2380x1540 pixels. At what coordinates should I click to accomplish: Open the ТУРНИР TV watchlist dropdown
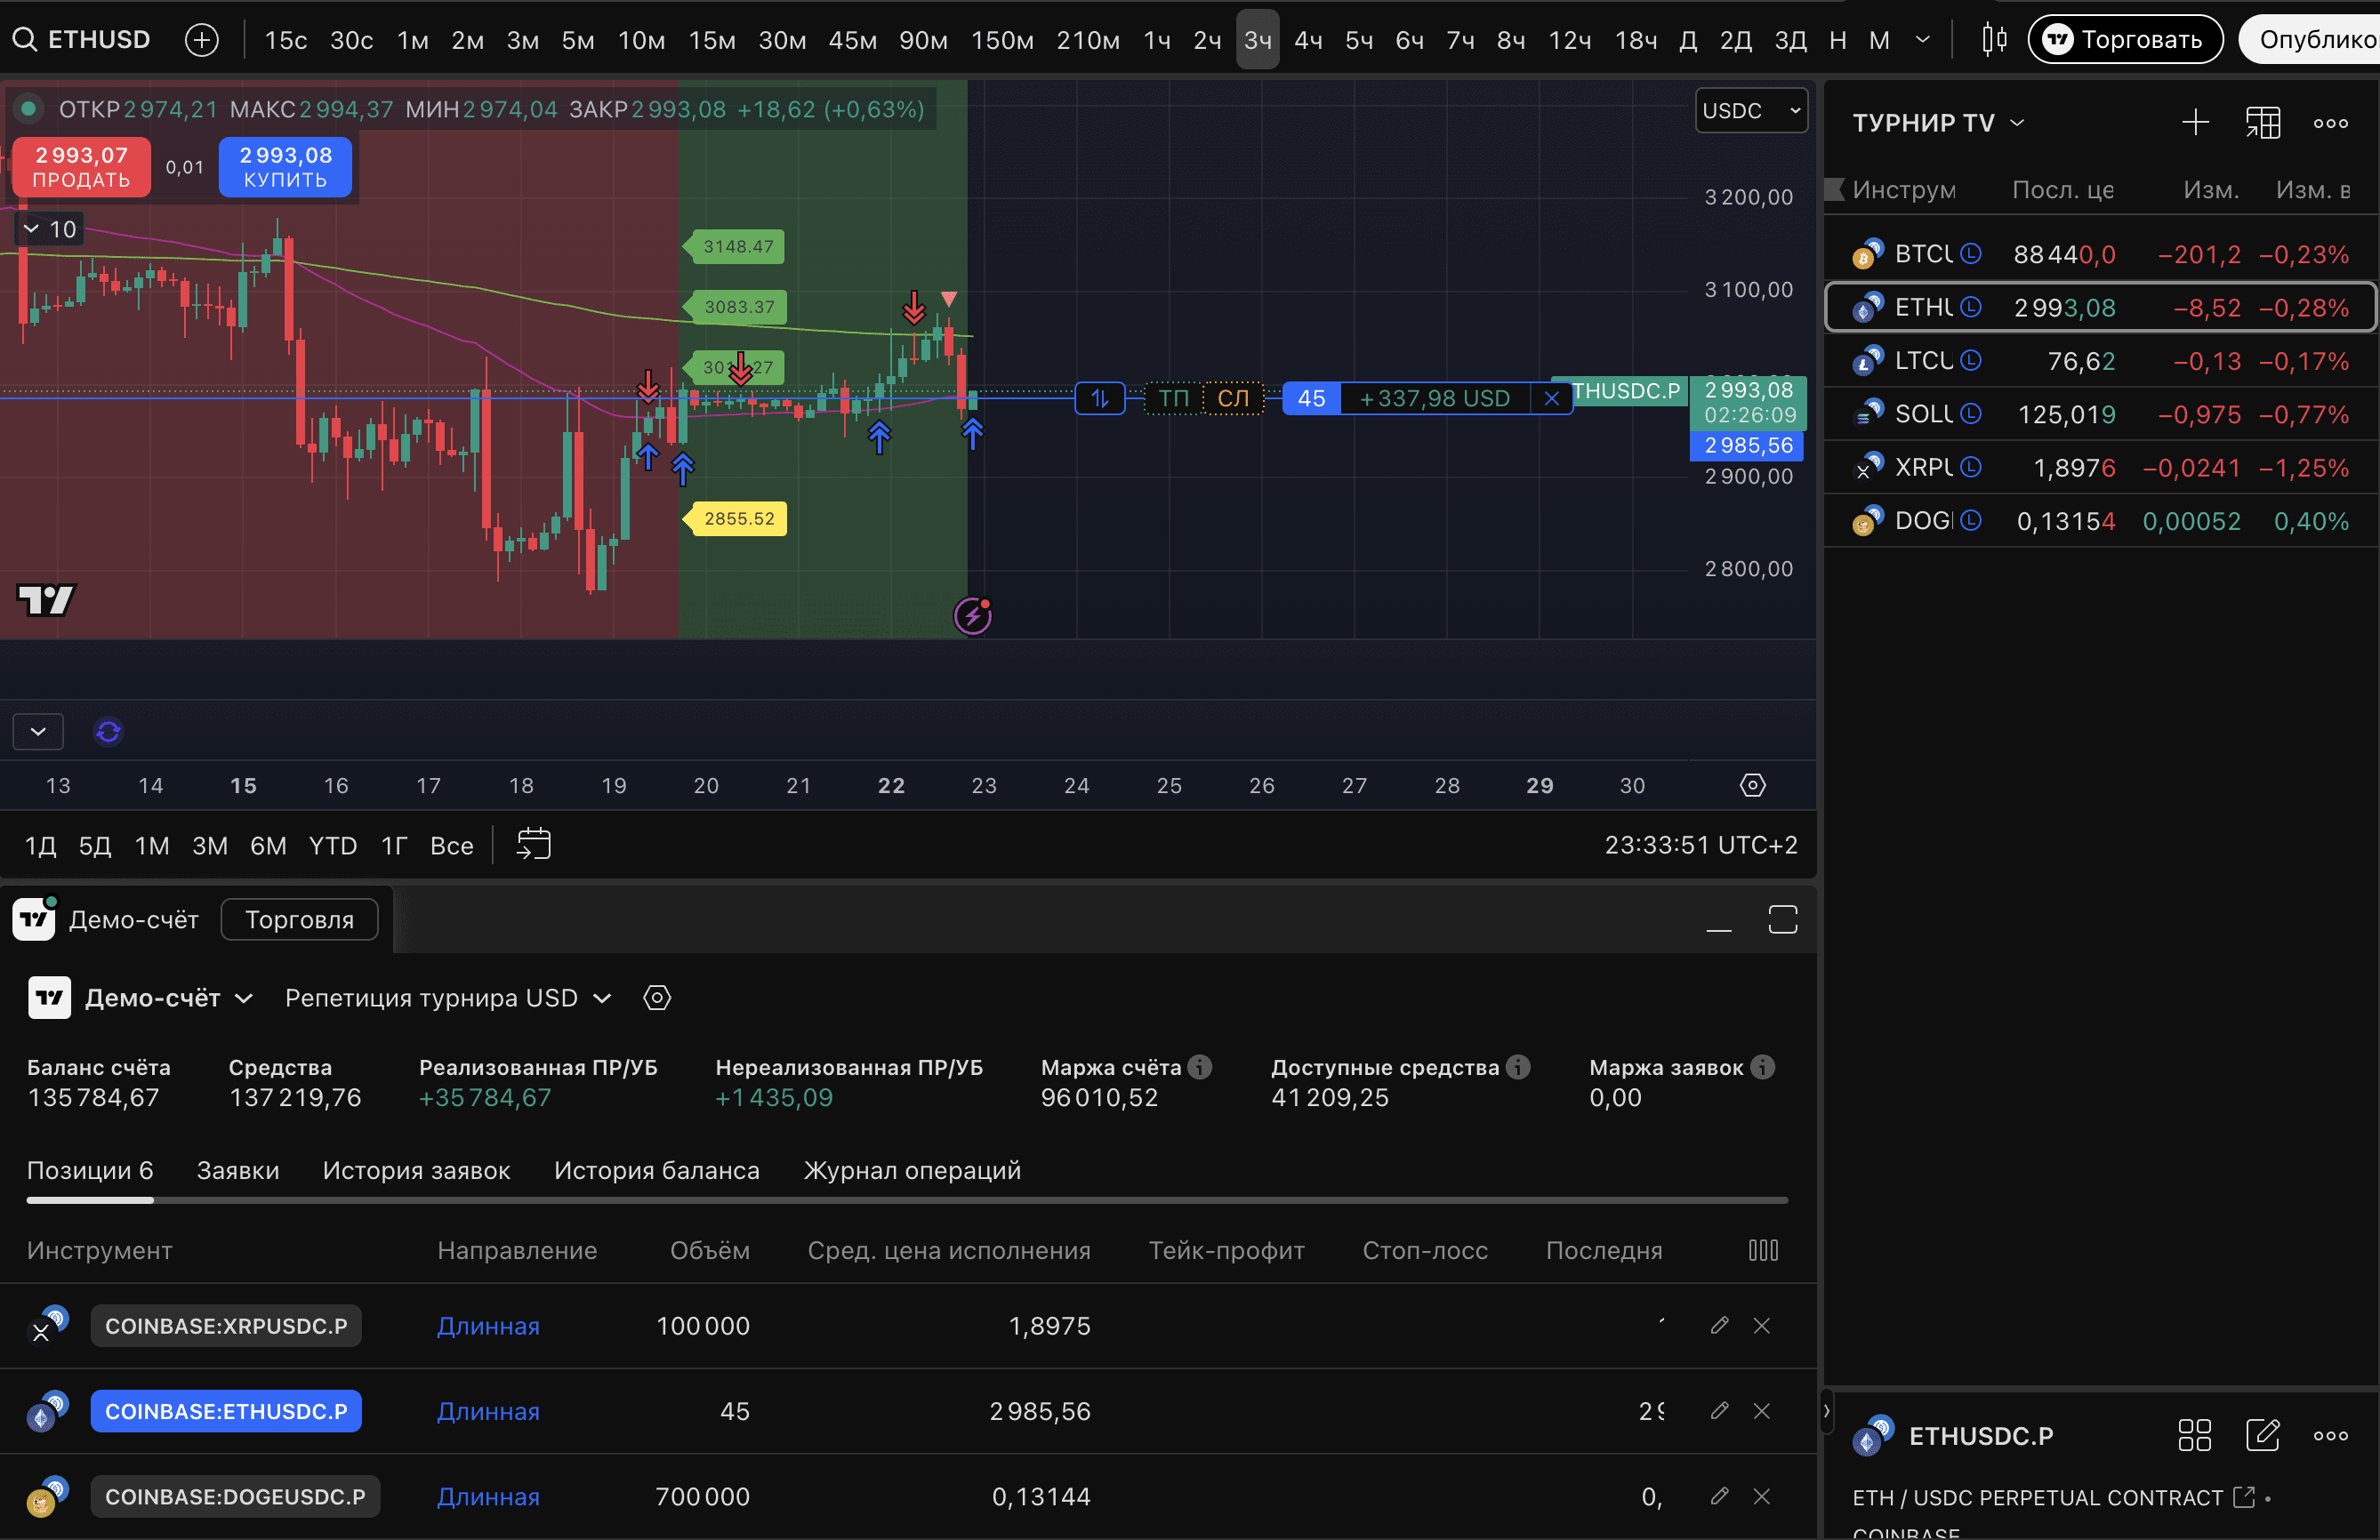click(x=1937, y=123)
